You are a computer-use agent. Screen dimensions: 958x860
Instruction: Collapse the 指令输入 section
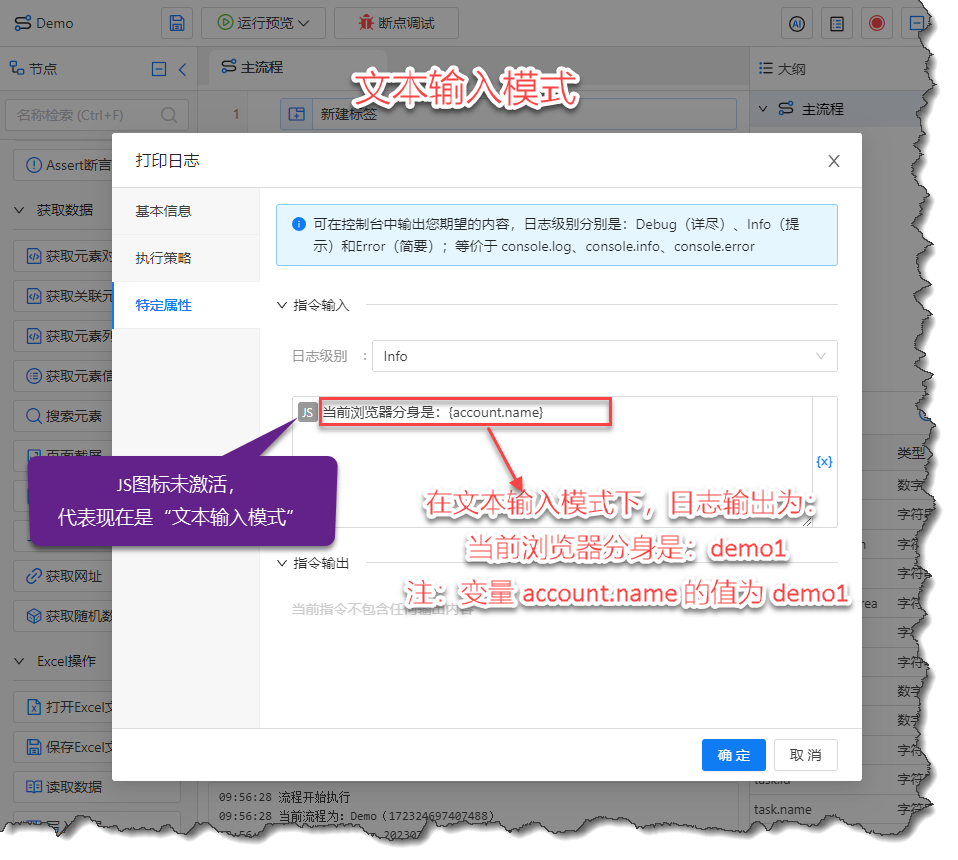pyautogui.click(x=283, y=305)
